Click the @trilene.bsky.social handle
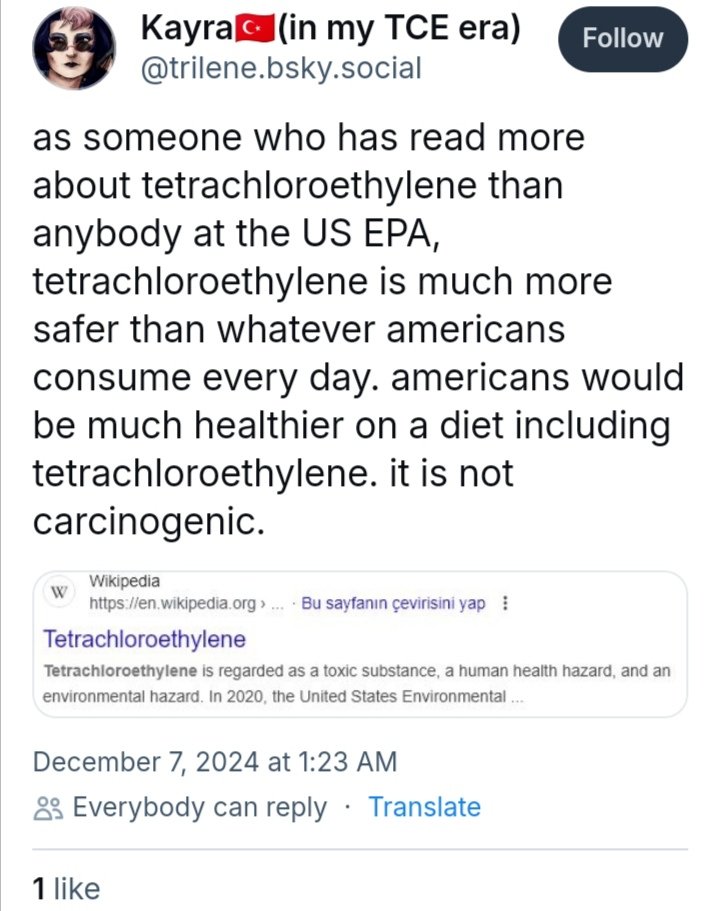Screen dimensions: 720x911 pyautogui.click(x=283, y=67)
